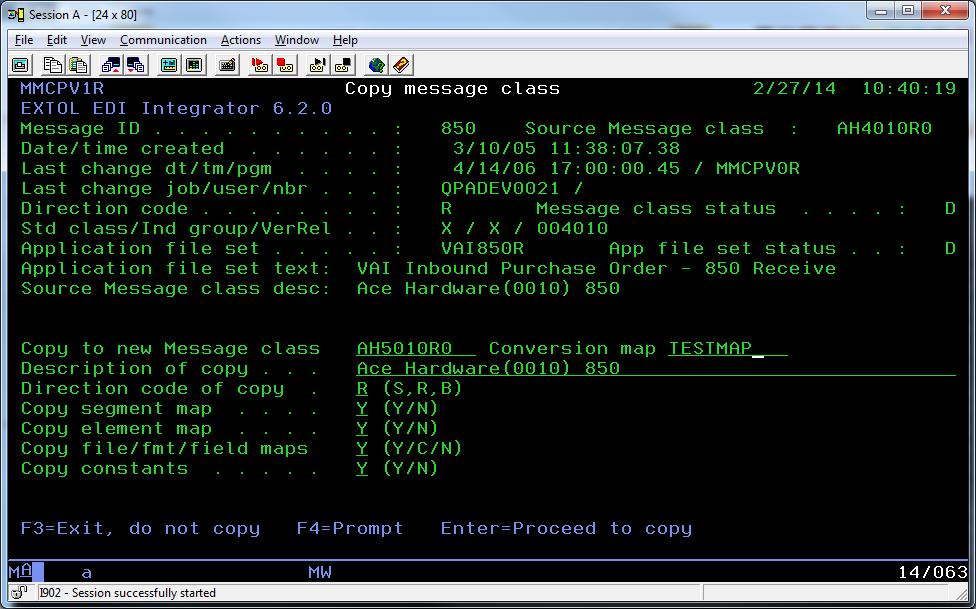This screenshot has height=609, width=976.
Task: Click the (Y/C/N) options hint
Action: click(x=423, y=448)
